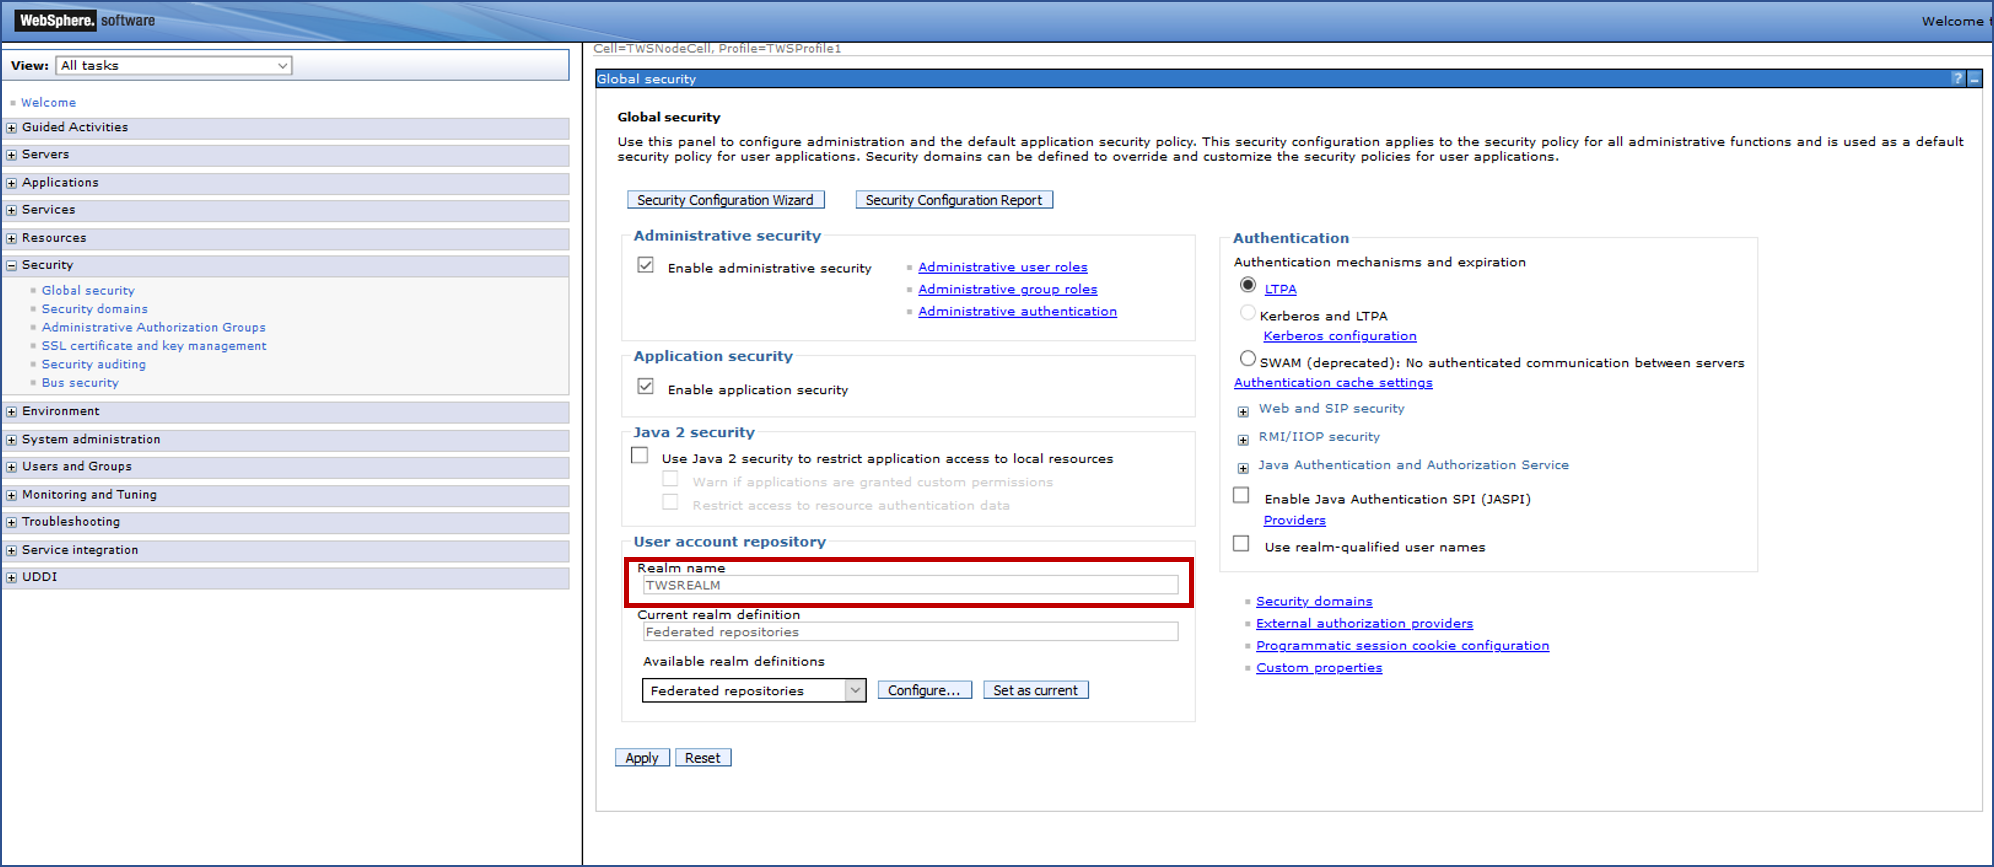Expand Java Authentication and Authorization Service
Image resolution: width=1994 pixels, height=867 pixels.
[1243, 468]
